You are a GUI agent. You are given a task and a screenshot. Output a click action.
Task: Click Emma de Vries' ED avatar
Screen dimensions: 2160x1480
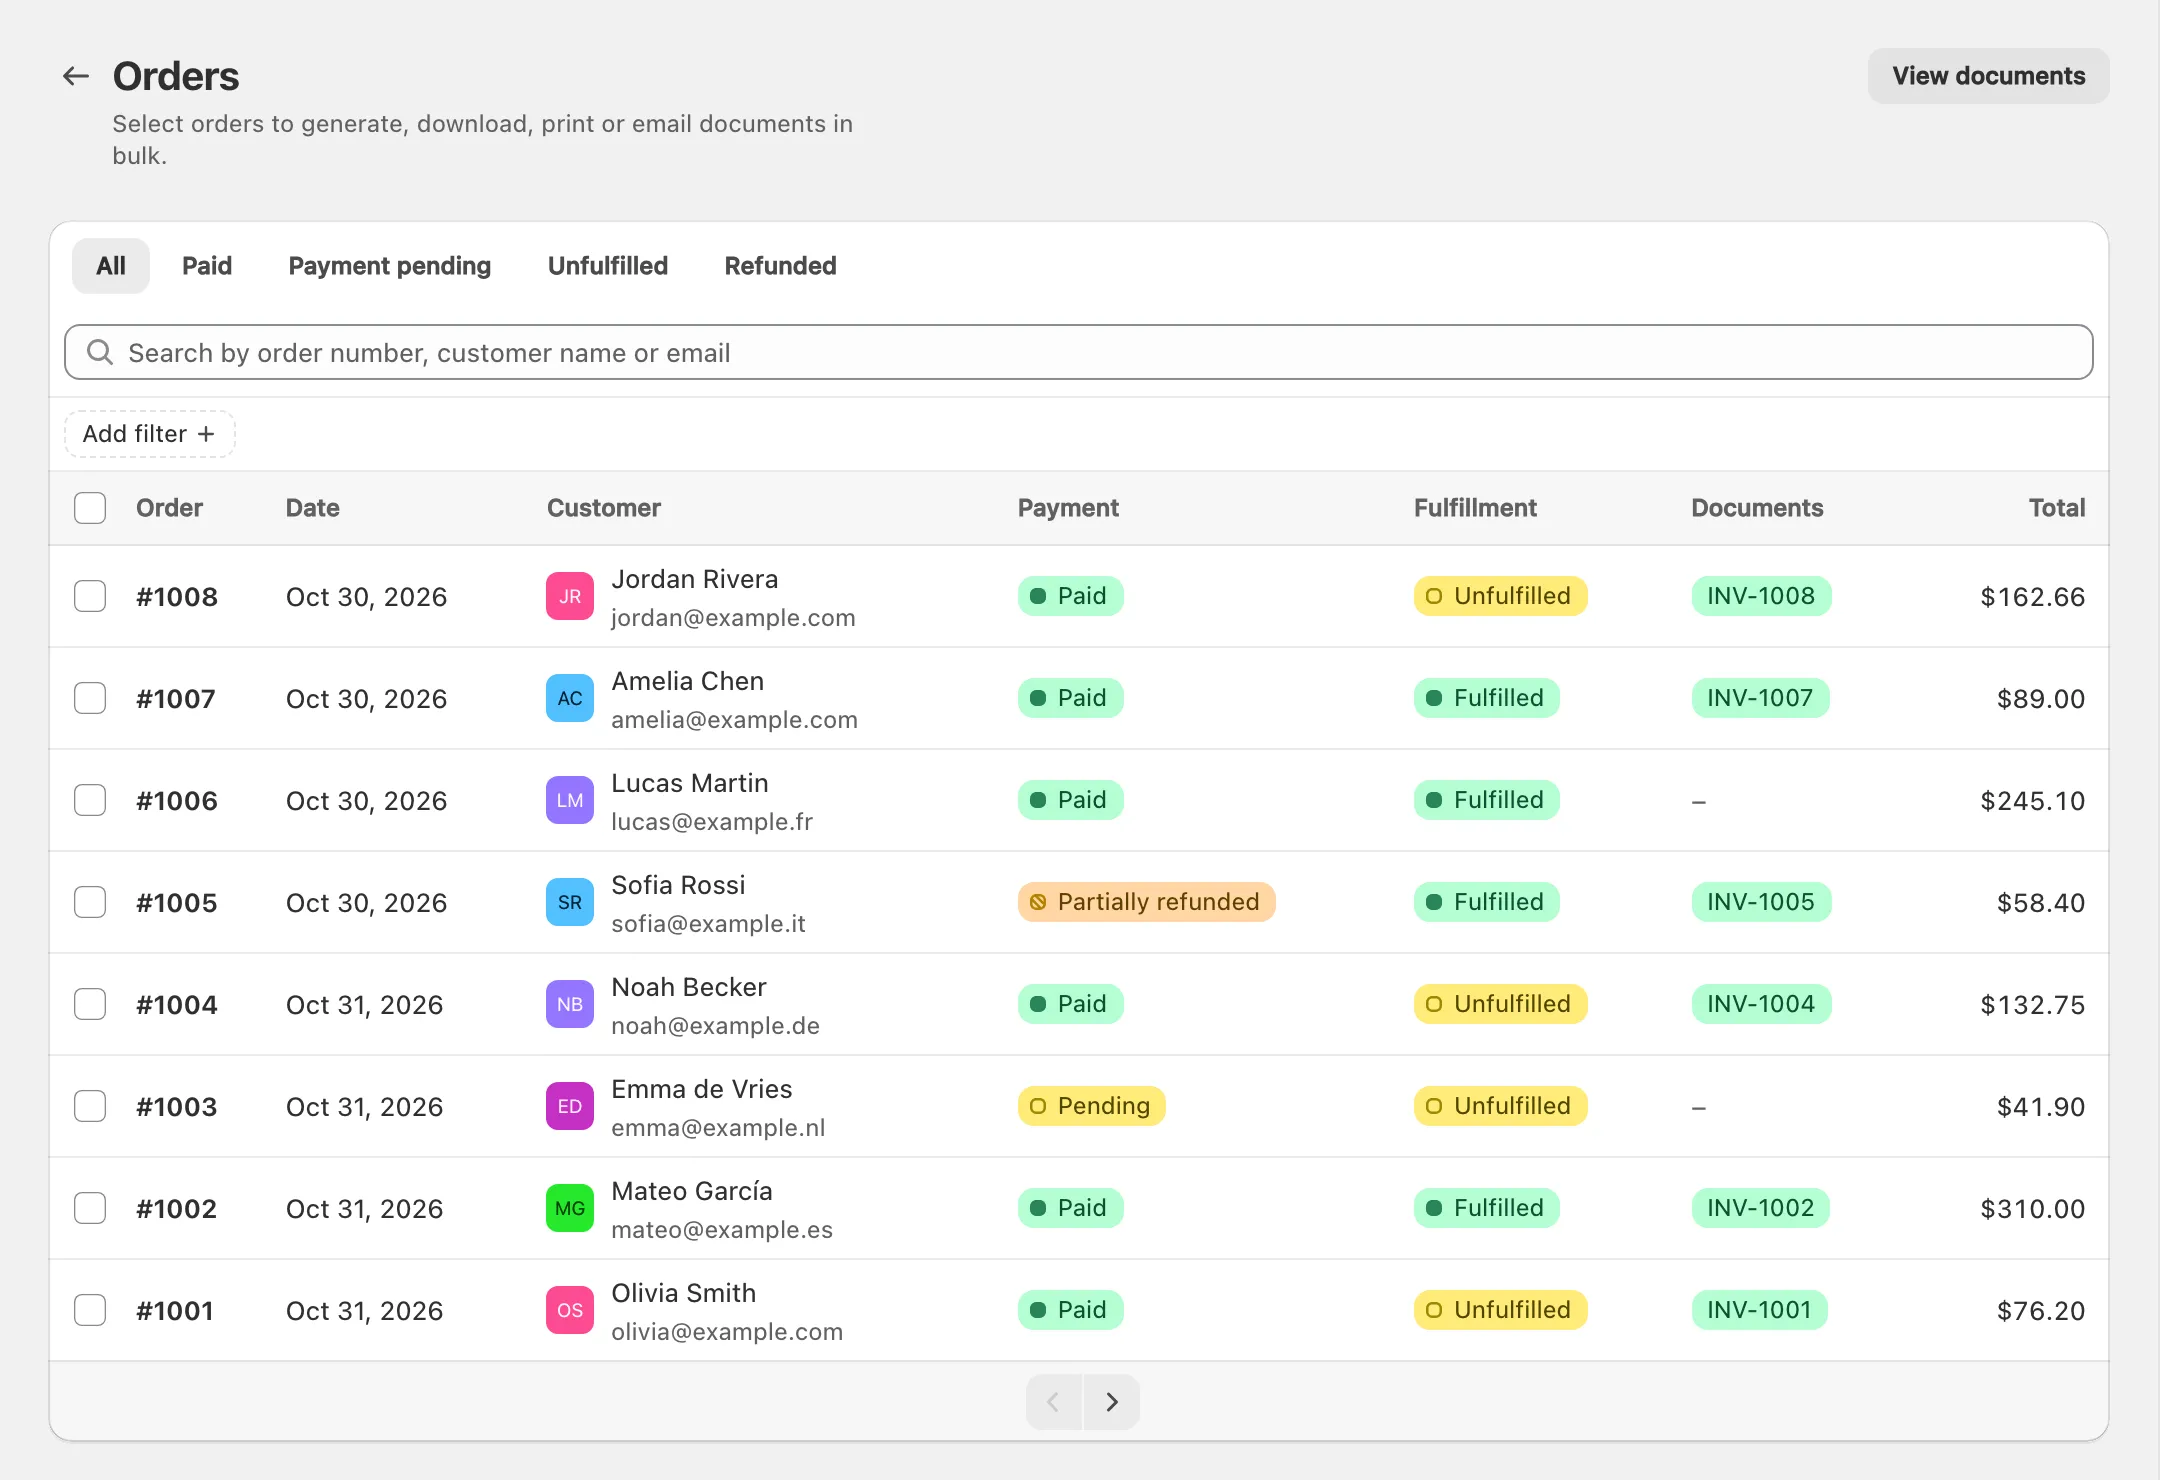click(x=570, y=1107)
